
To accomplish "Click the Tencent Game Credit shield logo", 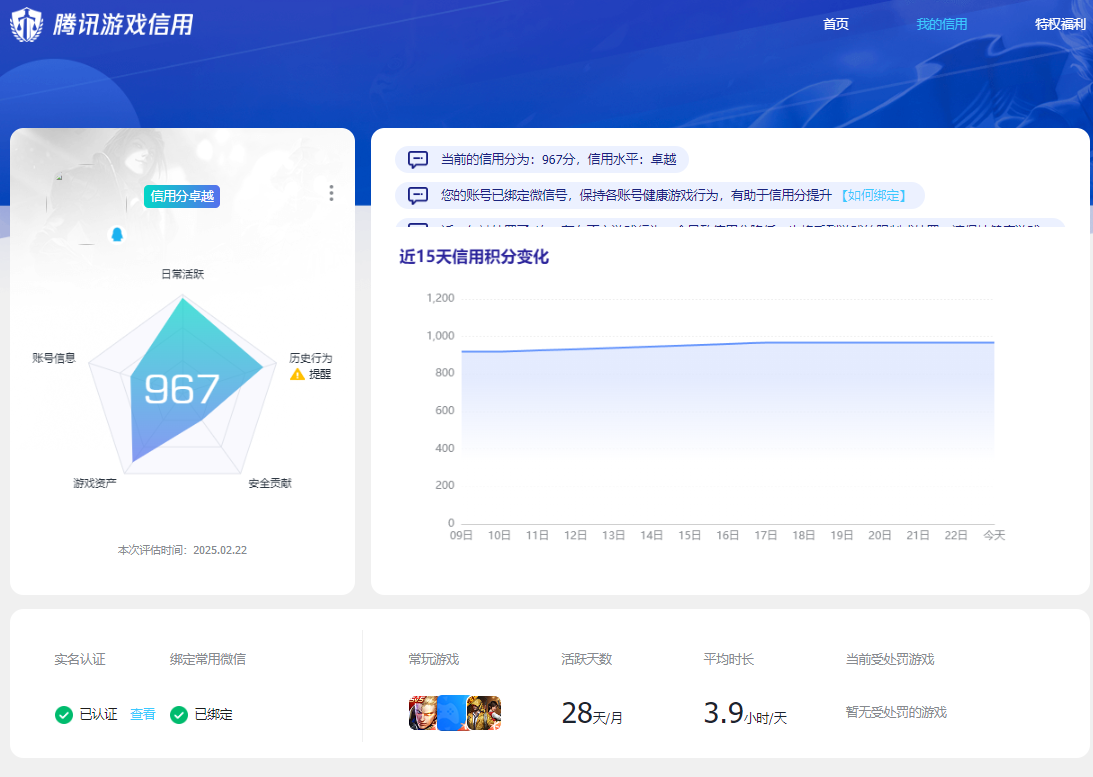I will tap(26, 24).
